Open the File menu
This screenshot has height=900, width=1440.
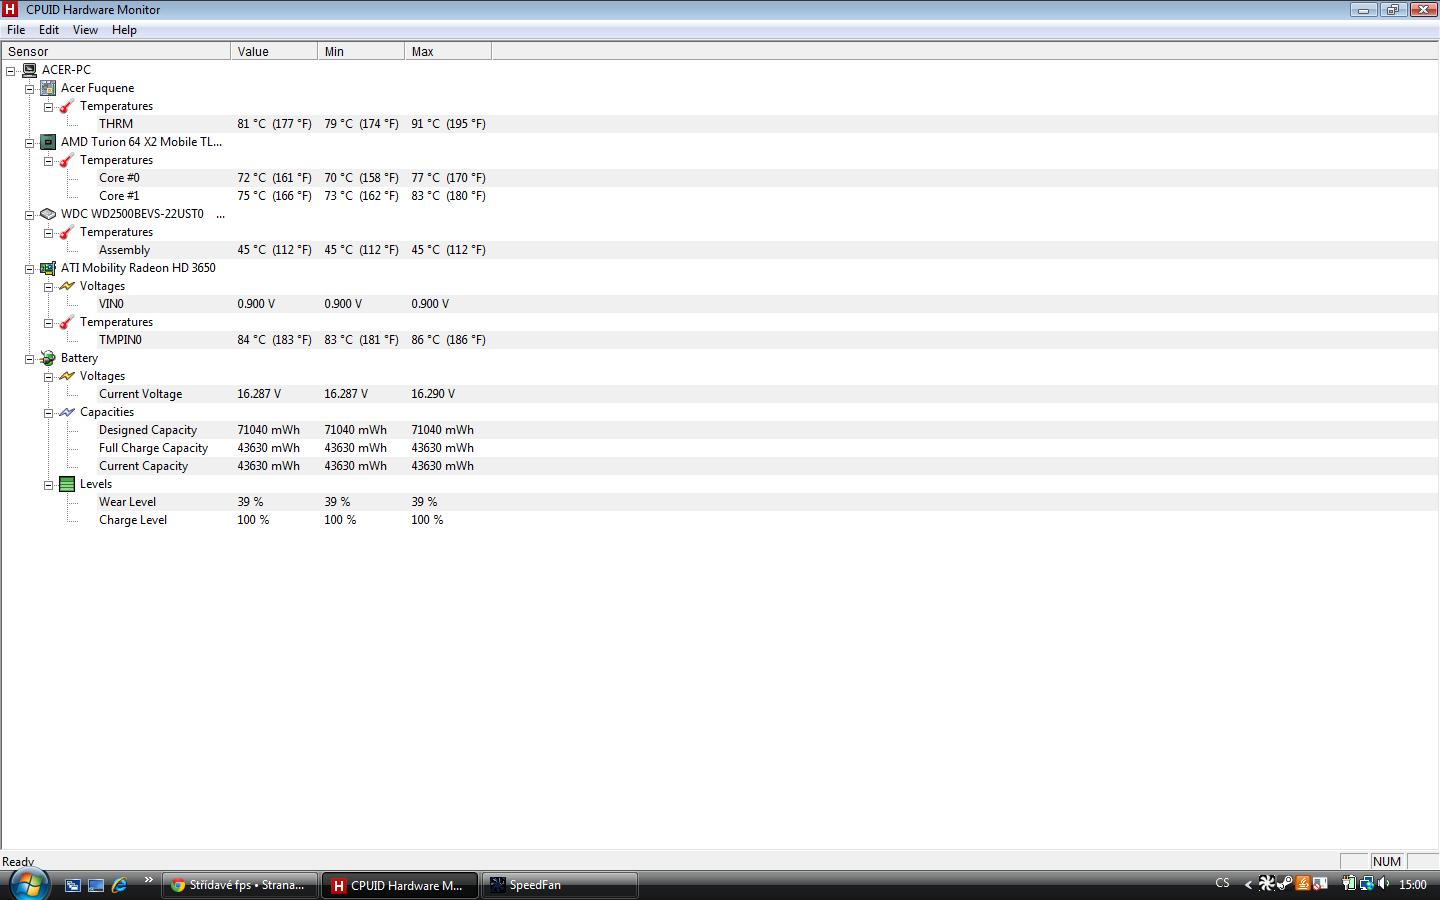point(16,30)
